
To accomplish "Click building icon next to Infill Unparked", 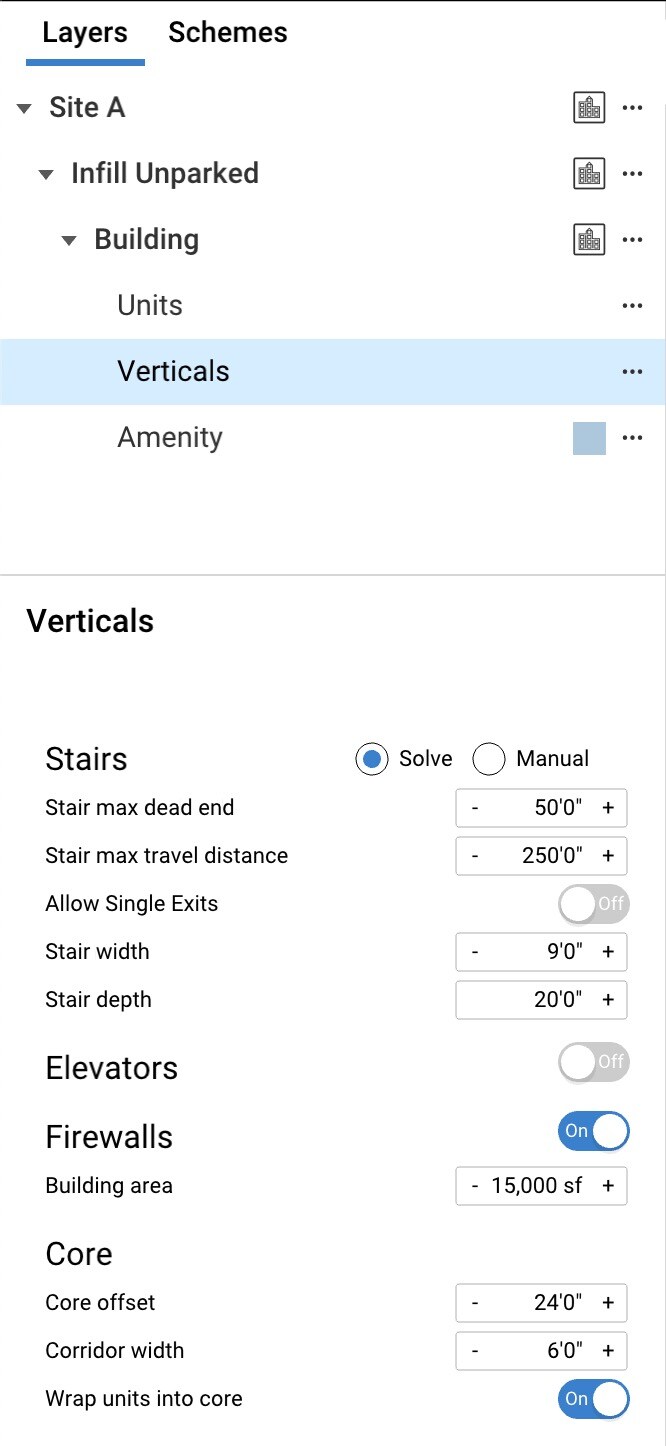I will pyautogui.click(x=589, y=173).
